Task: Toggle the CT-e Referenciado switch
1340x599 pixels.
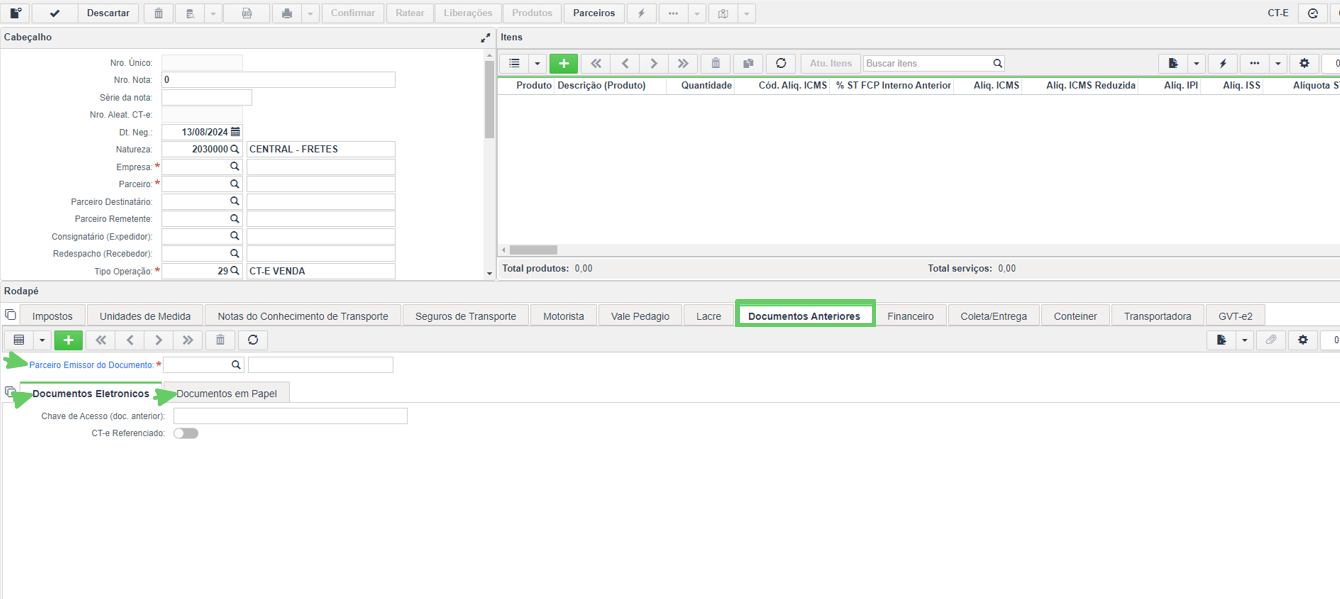Action: (186, 433)
